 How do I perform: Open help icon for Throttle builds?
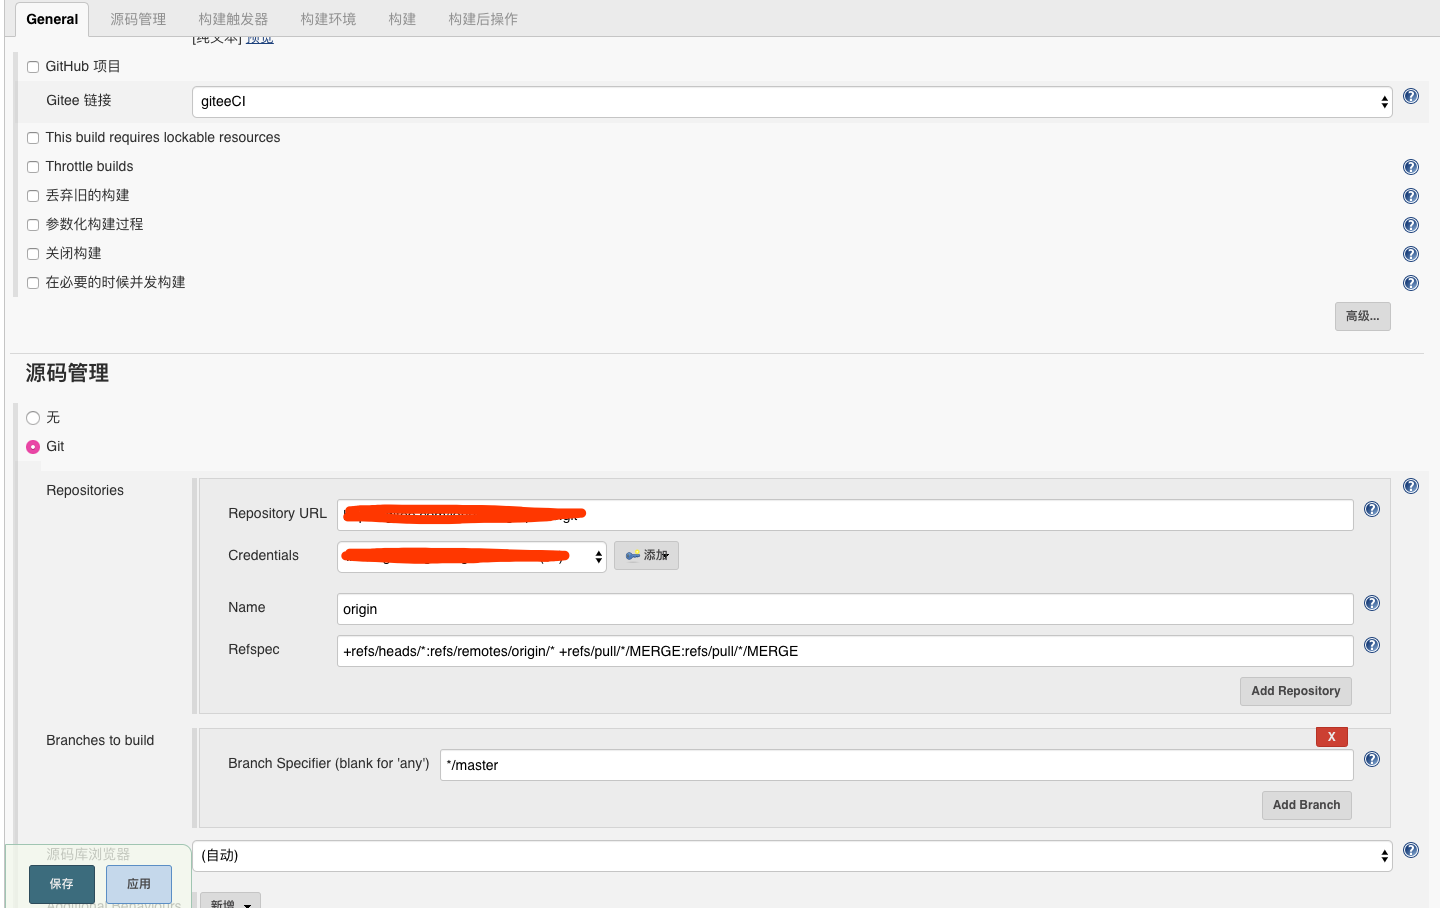[1410, 168]
